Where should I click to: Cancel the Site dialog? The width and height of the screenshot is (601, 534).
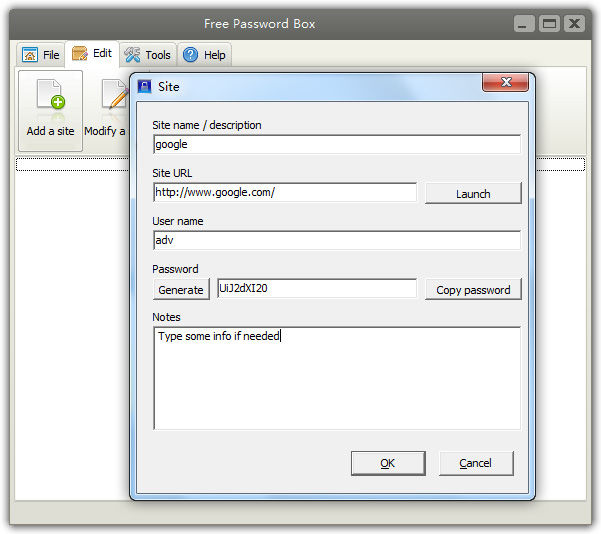[x=475, y=463]
